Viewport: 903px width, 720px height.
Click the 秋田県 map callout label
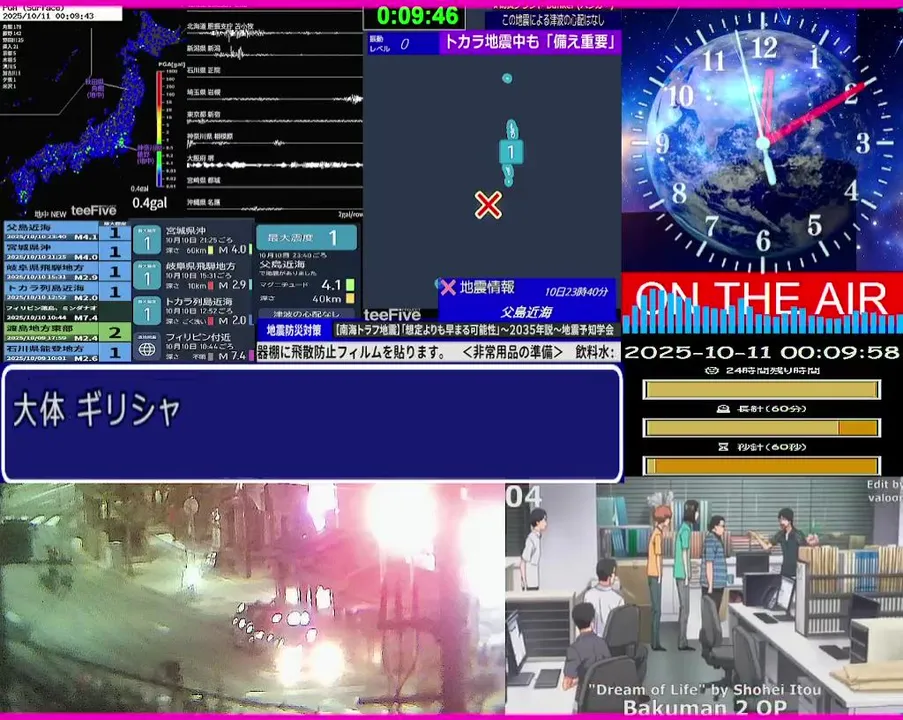coord(95,89)
